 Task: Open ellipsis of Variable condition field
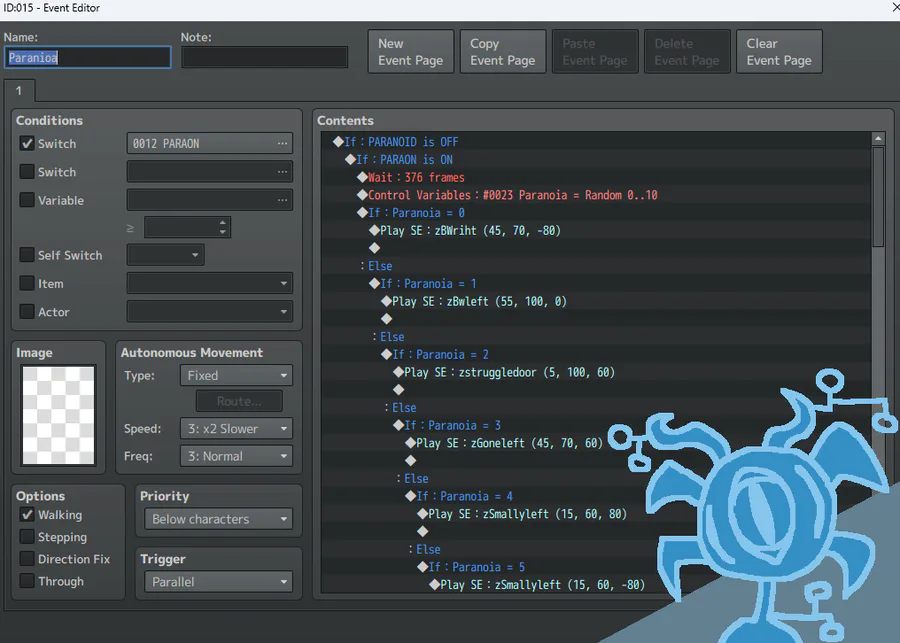point(282,200)
